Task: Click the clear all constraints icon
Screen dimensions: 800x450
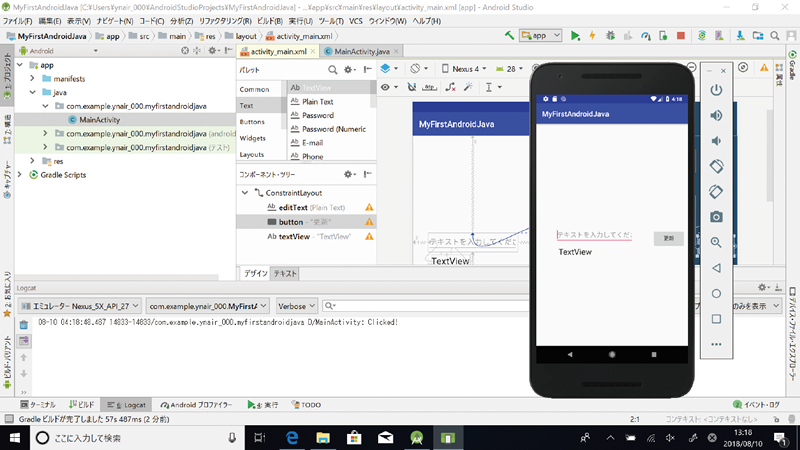Action: tap(450, 87)
